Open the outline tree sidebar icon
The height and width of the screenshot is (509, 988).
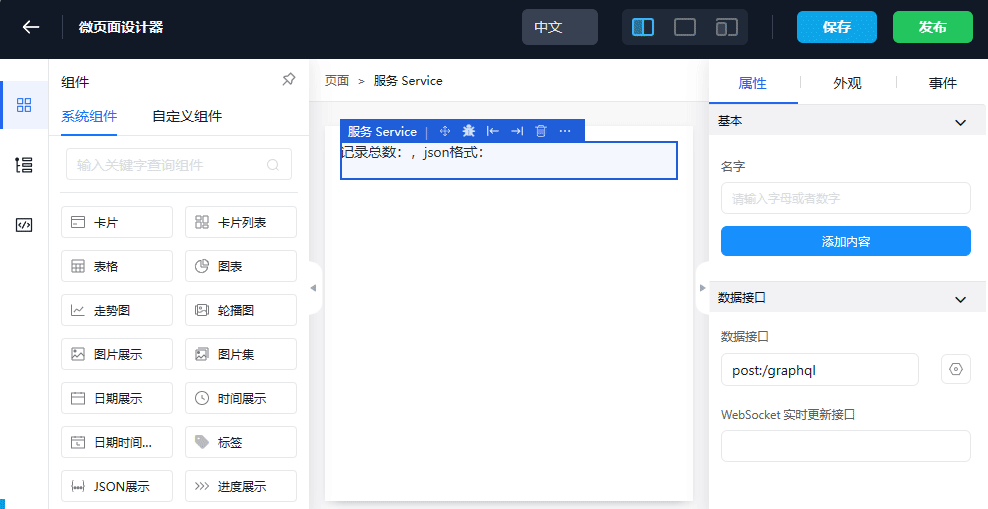coord(24,165)
